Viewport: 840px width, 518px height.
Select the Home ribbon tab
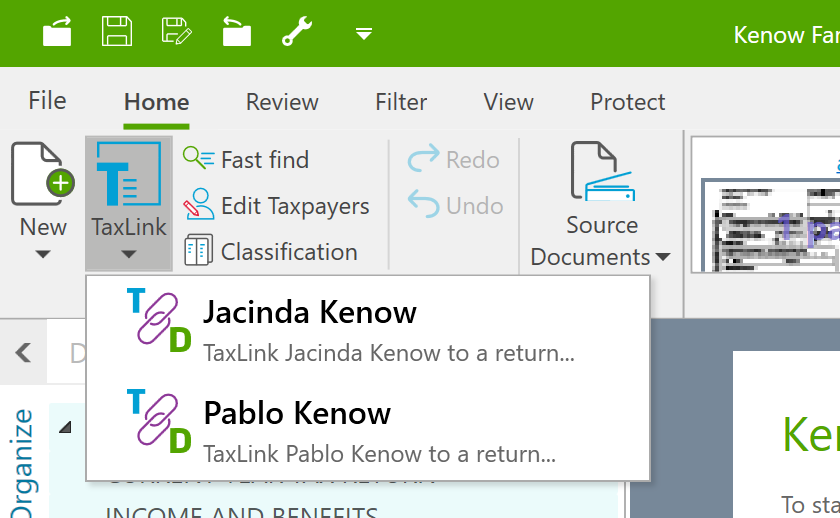156,102
